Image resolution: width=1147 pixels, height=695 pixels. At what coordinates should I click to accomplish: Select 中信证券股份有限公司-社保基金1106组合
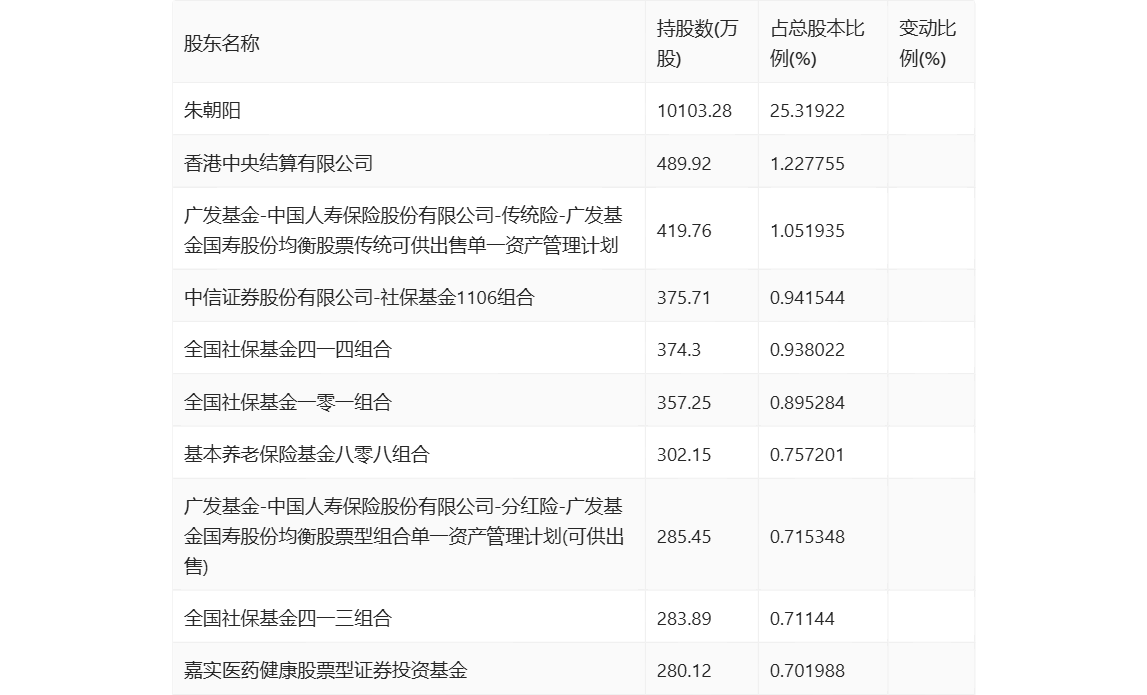tap(359, 297)
